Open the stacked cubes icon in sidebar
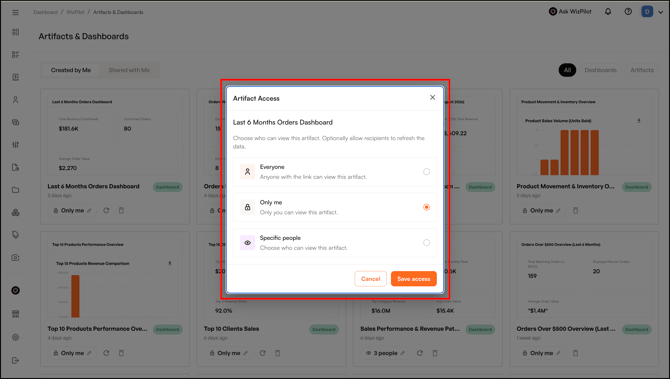This screenshot has height=379, width=670. click(15, 212)
